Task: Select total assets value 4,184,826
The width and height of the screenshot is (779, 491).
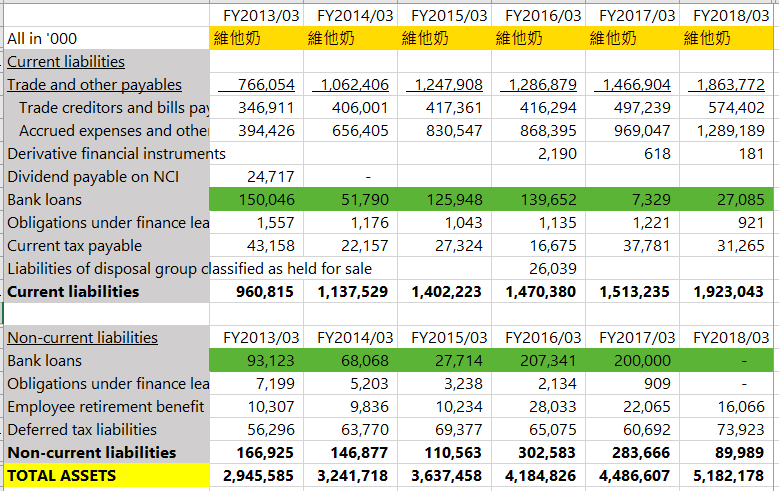Action: [x=539, y=476]
